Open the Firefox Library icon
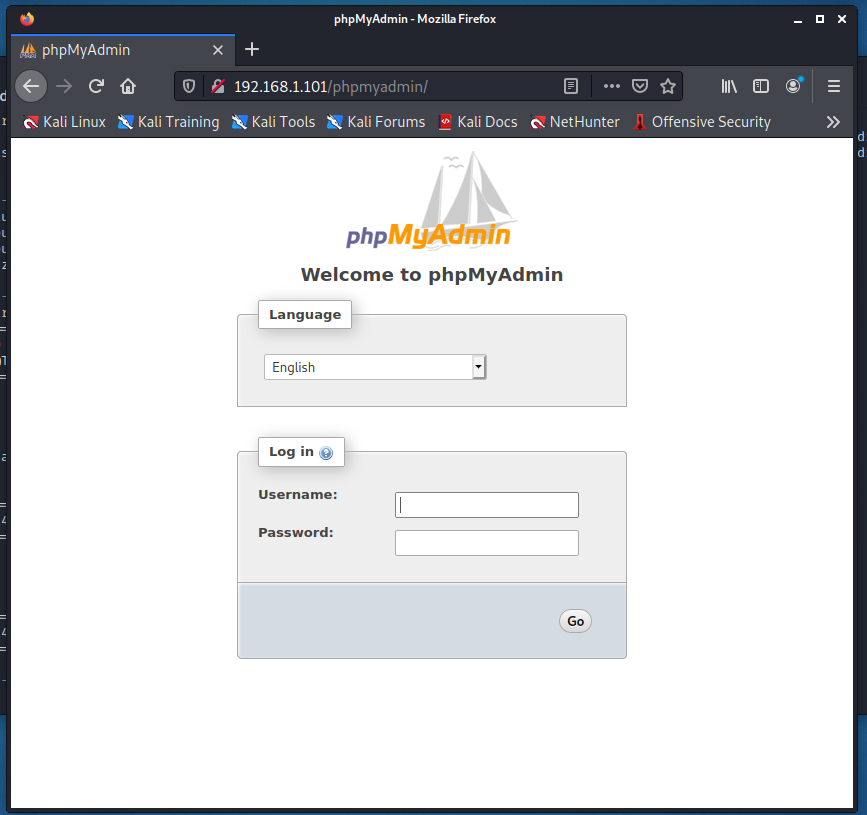 729,86
